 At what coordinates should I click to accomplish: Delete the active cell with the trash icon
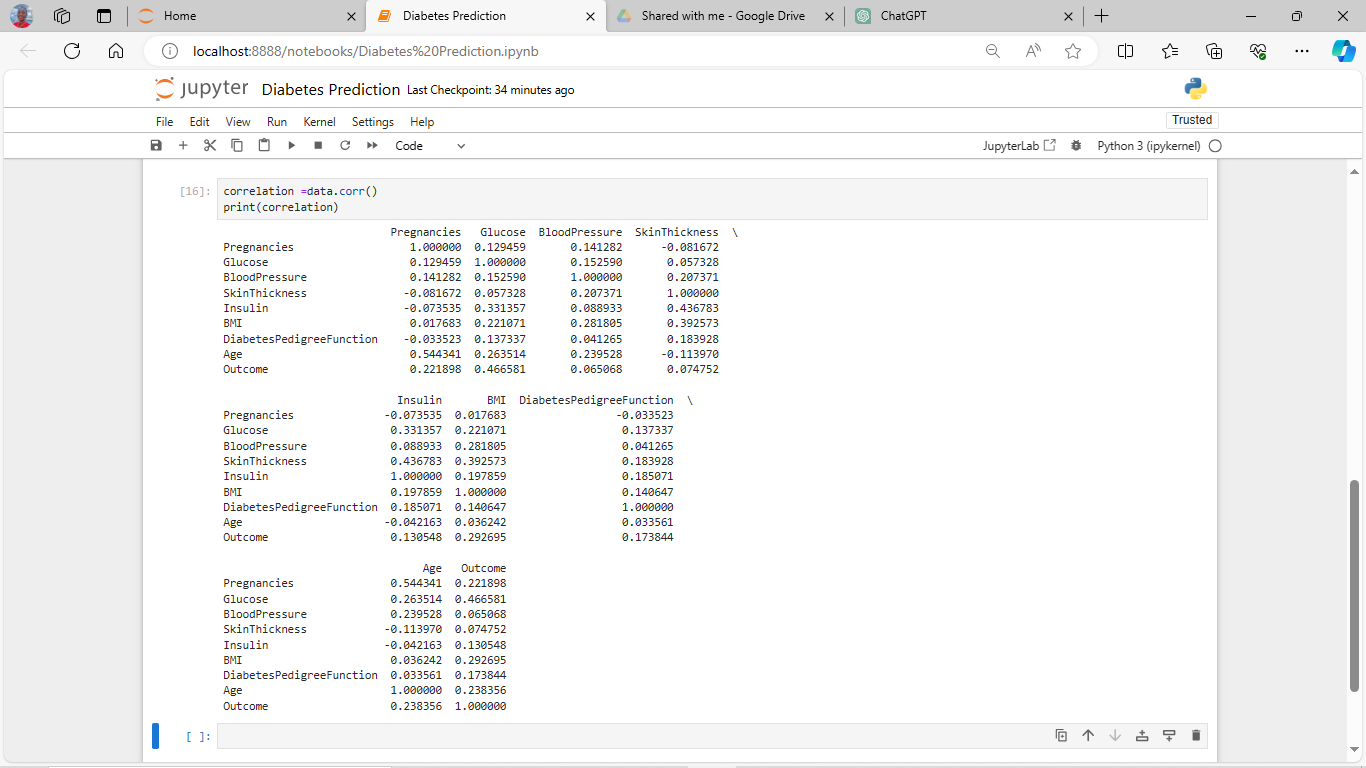[1196, 736]
